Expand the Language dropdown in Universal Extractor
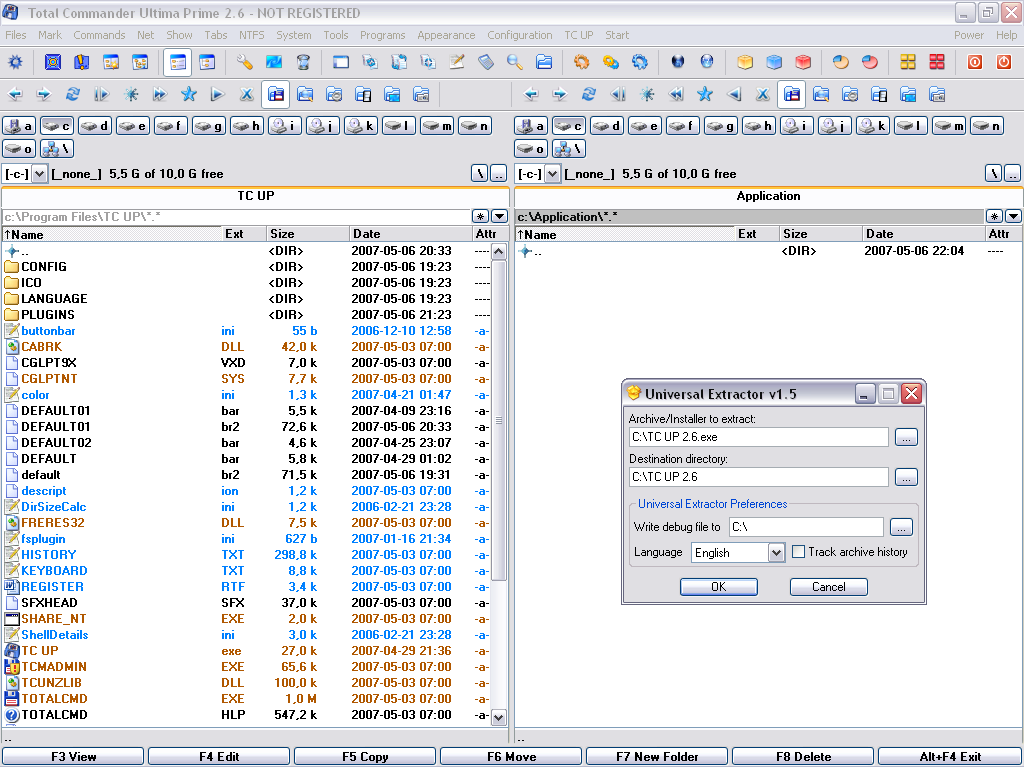 (776, 552)
